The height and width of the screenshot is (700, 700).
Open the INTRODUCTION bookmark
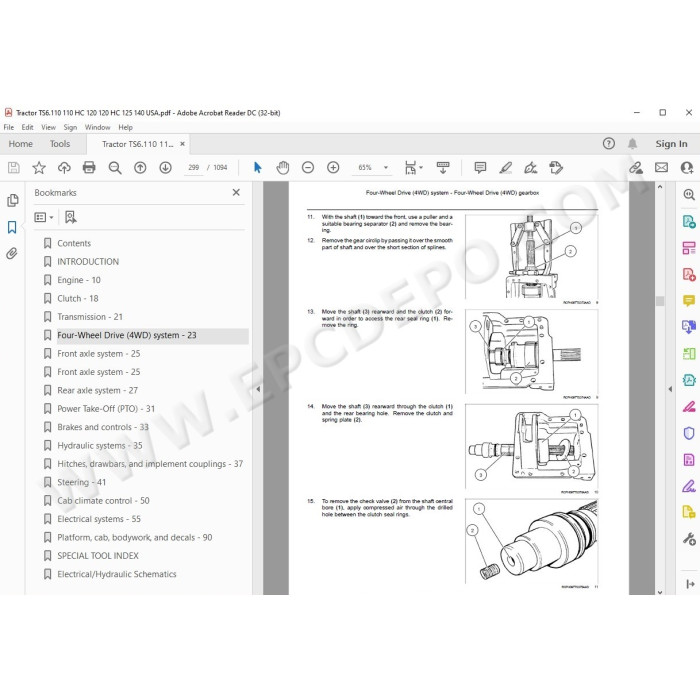coord(88,262)
